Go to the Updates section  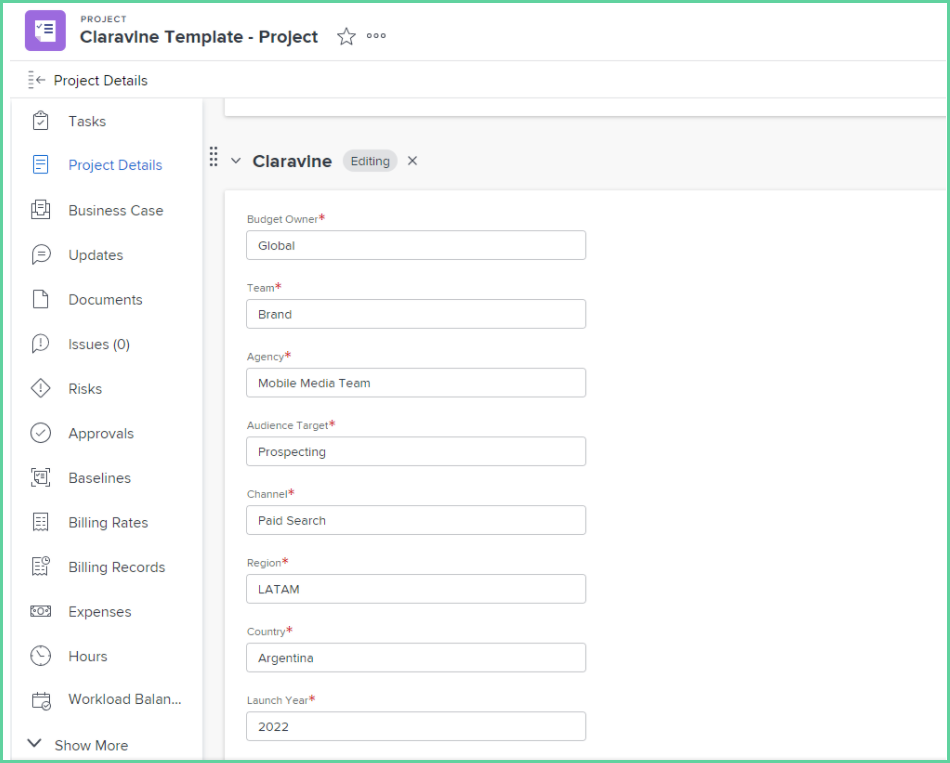pyautogui.click(x=96, y=255)
